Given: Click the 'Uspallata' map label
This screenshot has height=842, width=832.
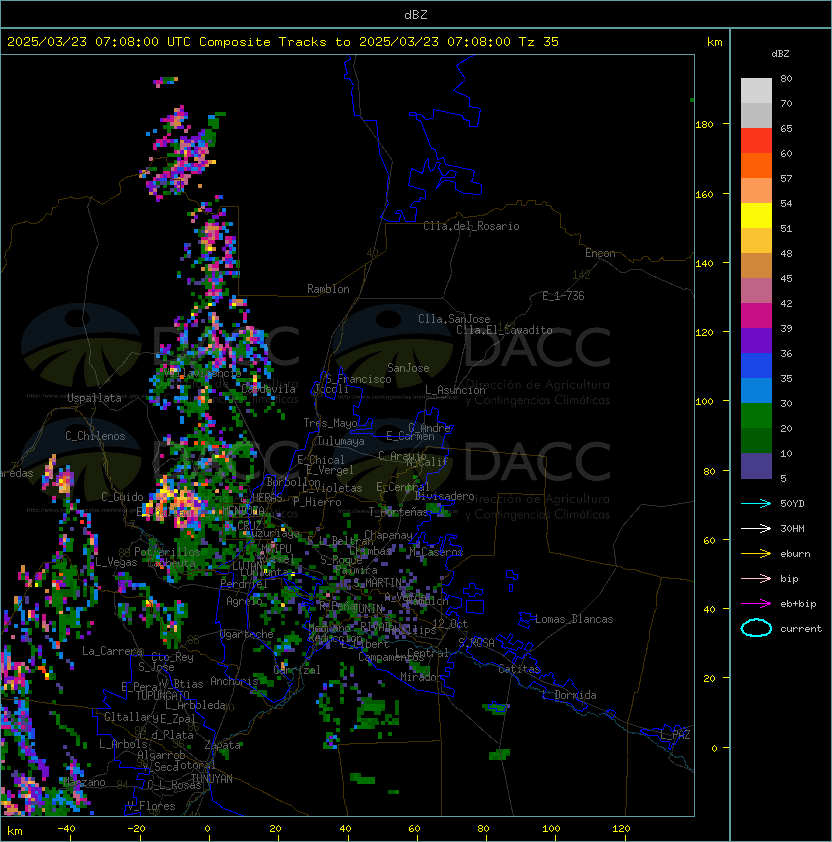Looking at the screenshot, I should coord(94,398).
